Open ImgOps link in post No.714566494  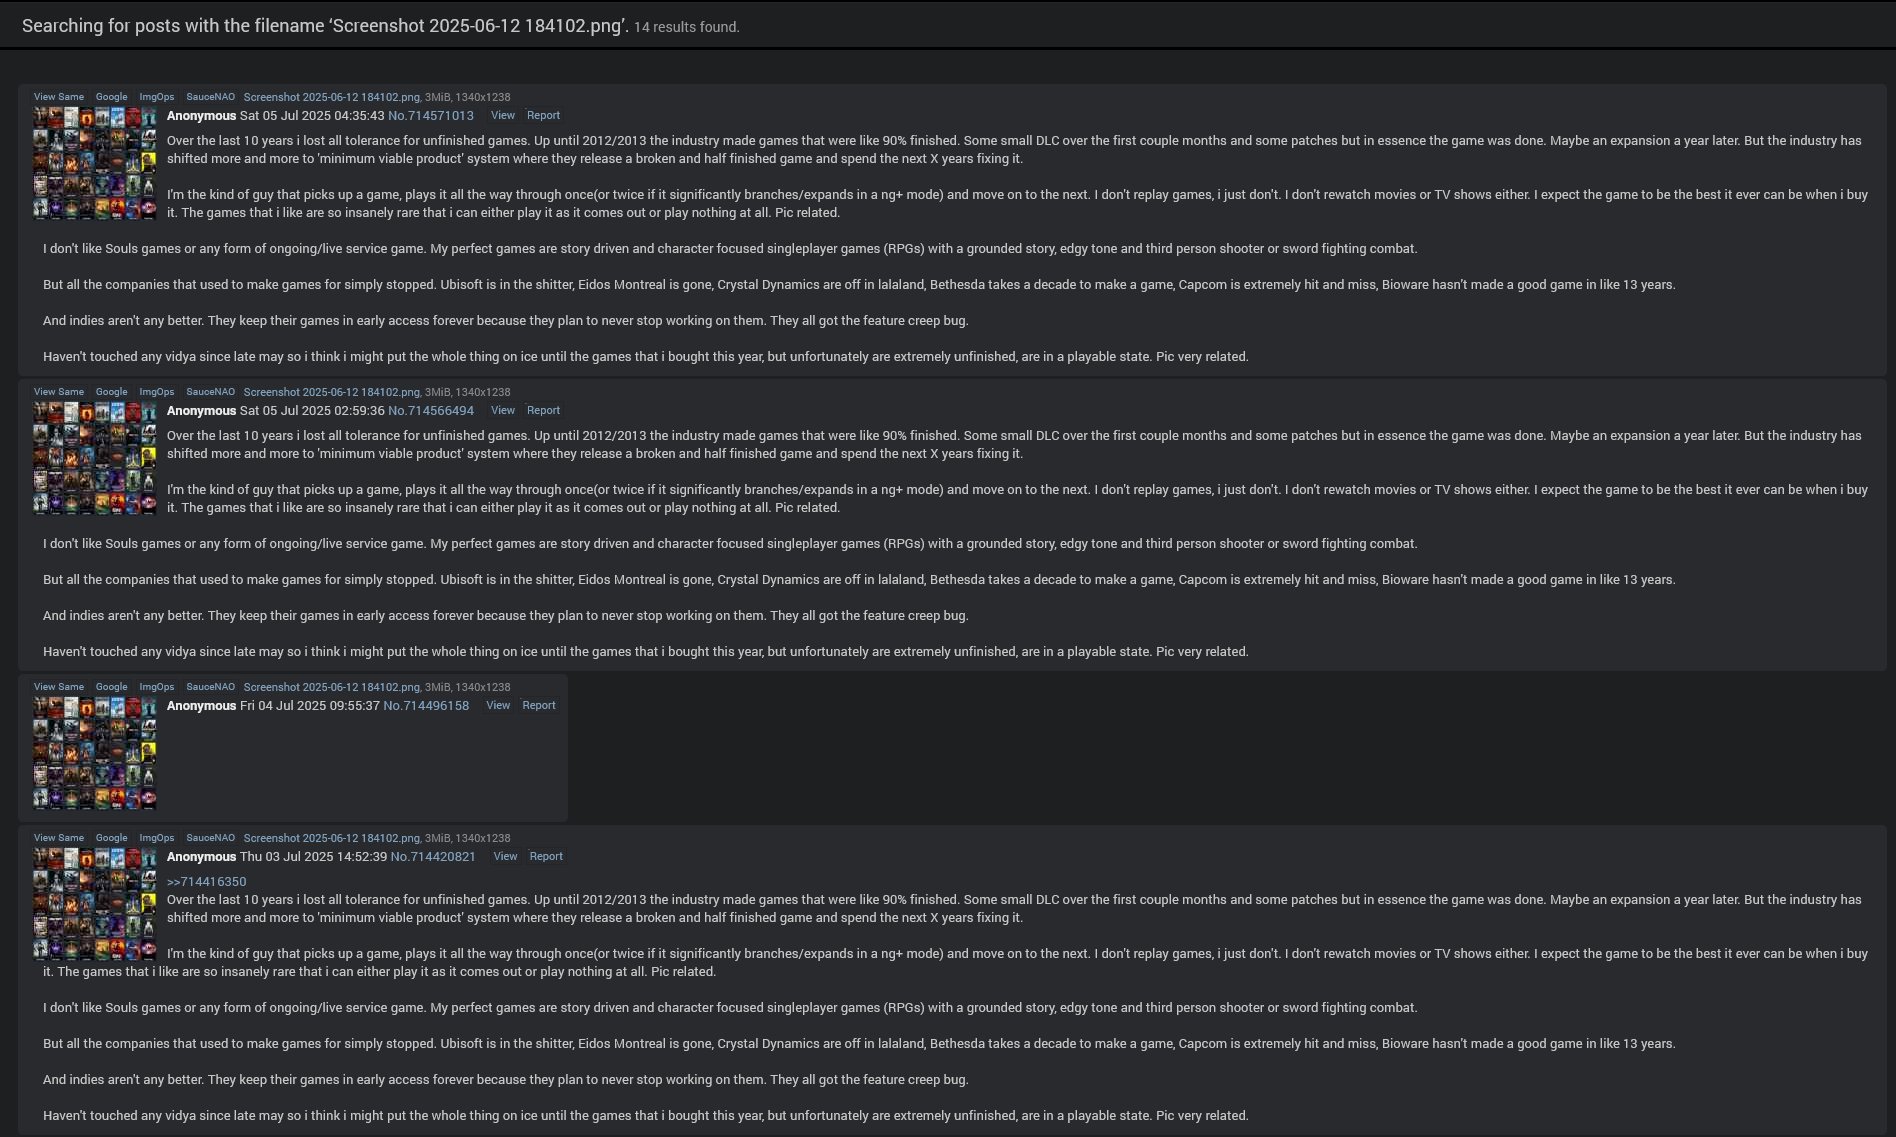click(157, 392)
